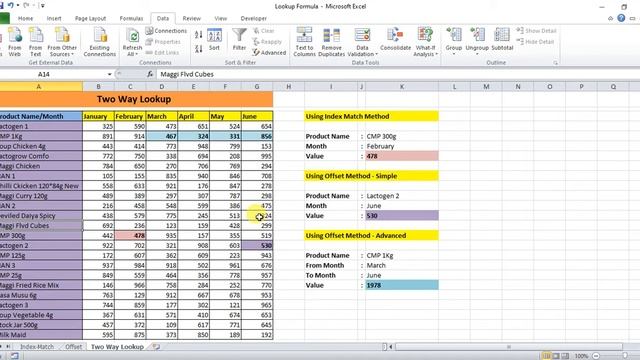Click the Connections button
This screenshot has height=360, width=640.
point(167,31)
